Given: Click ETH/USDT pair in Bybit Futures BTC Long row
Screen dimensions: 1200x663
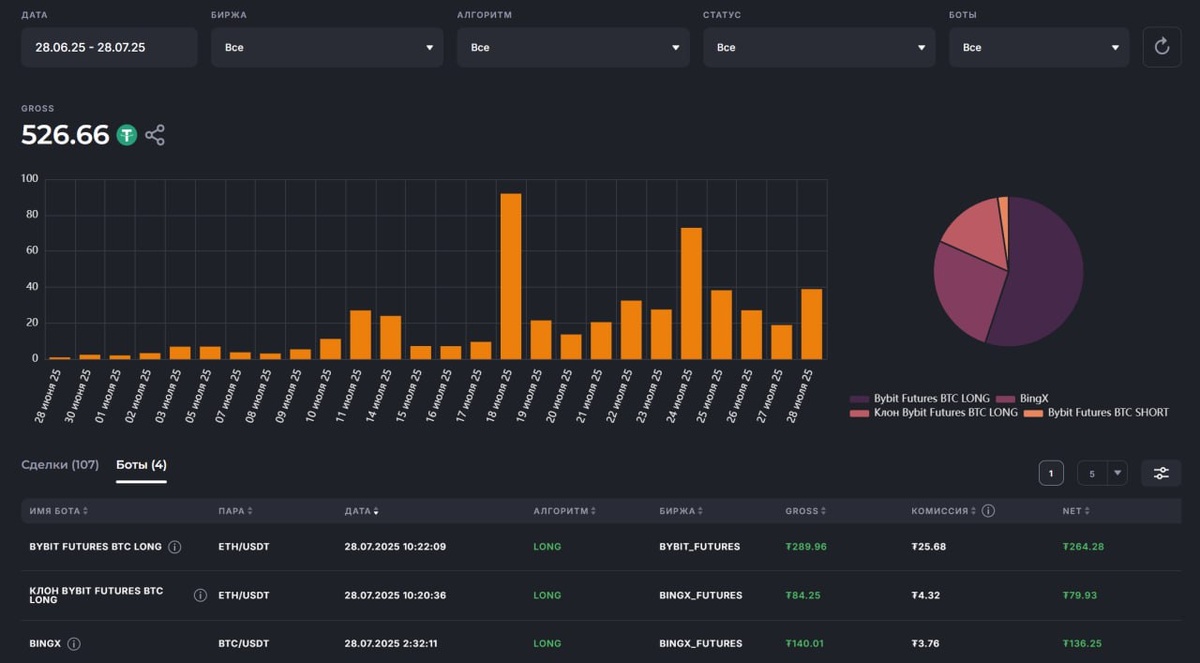Looking at the screenshot, I should tap(244, 547).
